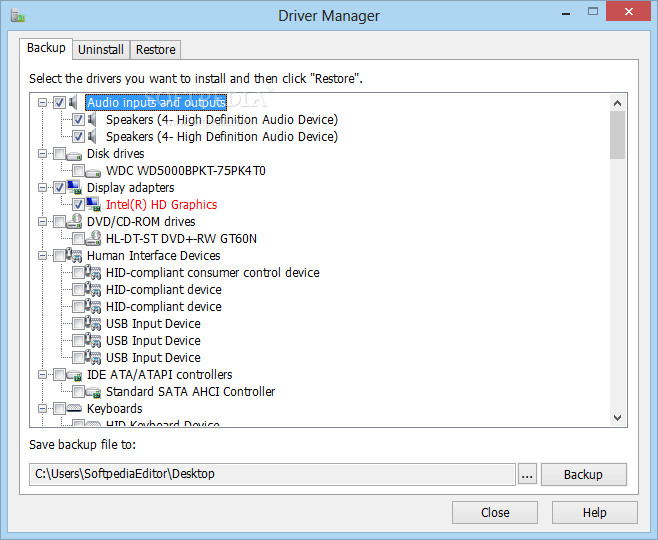This screenshot has height=540, width=658.
Task: Check the WDC WD5000BPKT-75PK4T0 checkbox
Action: pyautogui.click(x=78, y=170)
